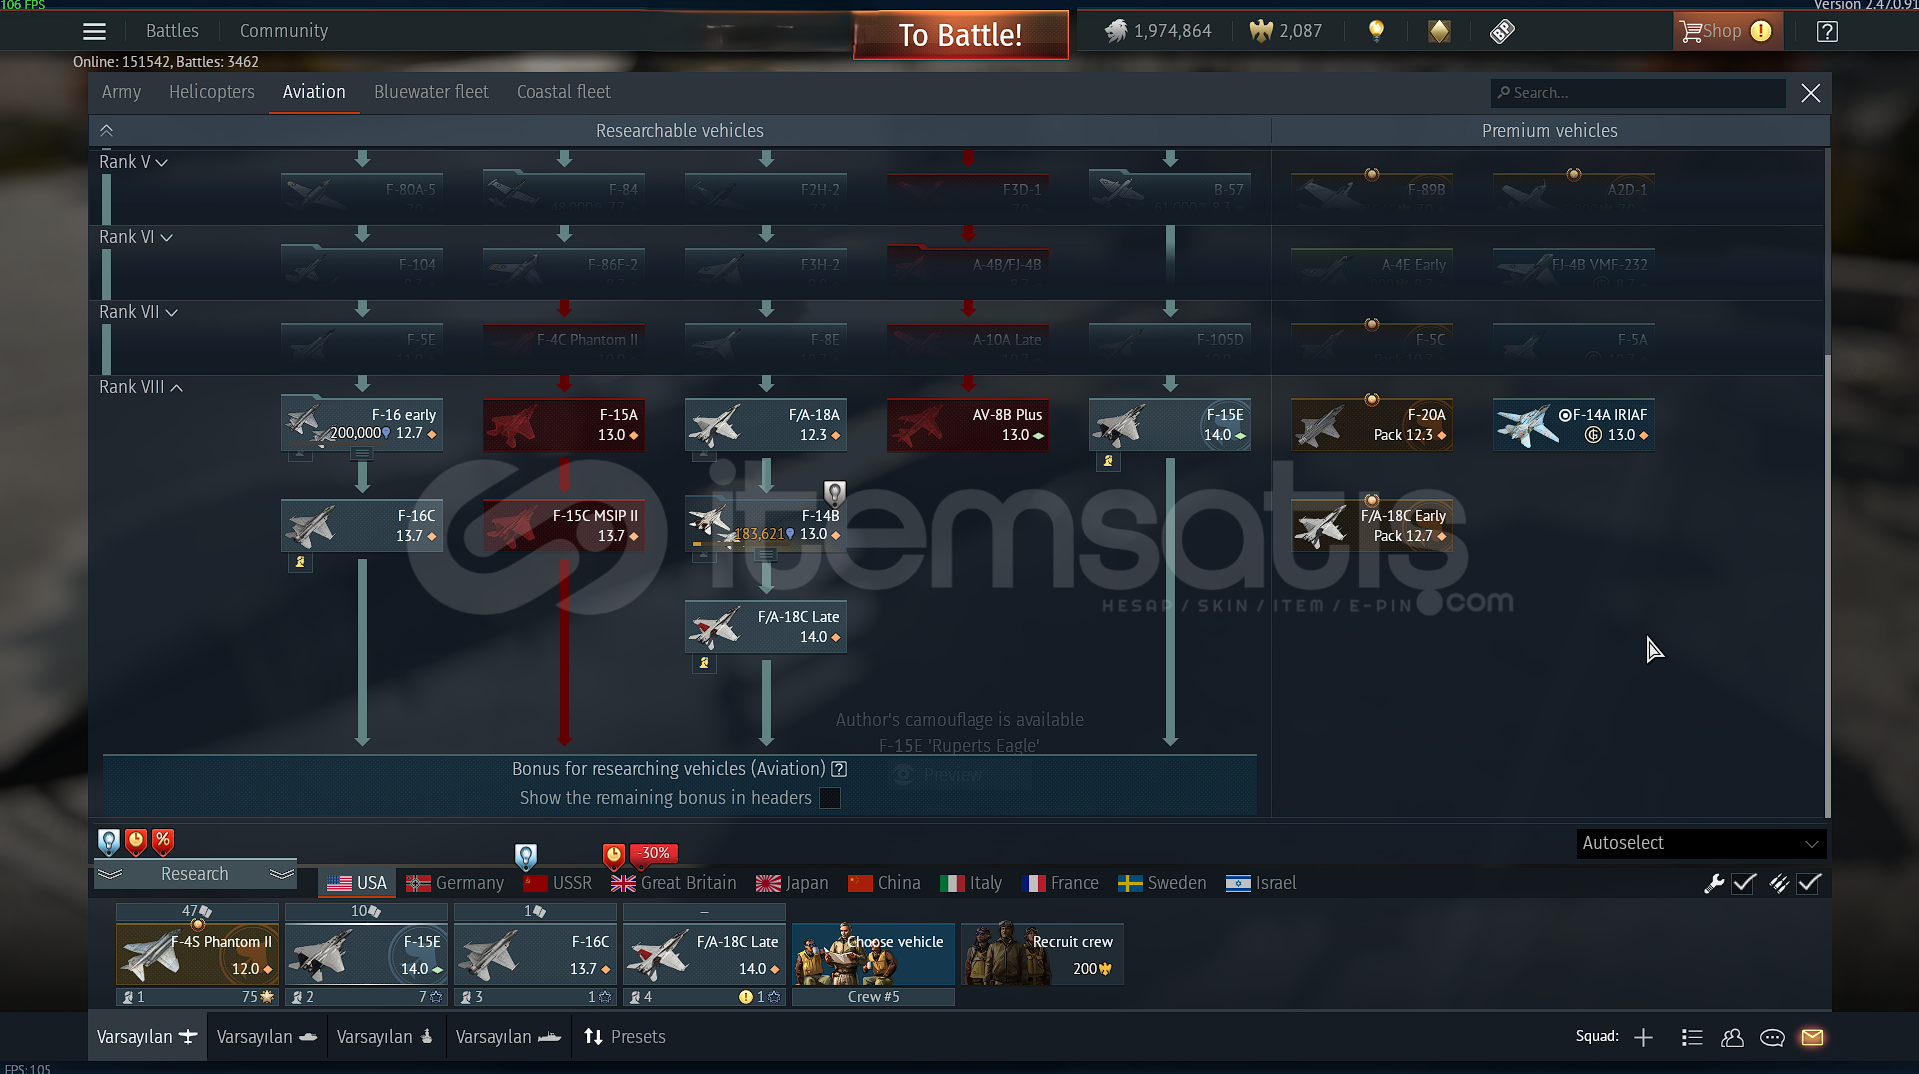Expand the Rank VII section
Viewport: 1919px width, 1074px height.
pyautogui.click(x=138, y=312)
